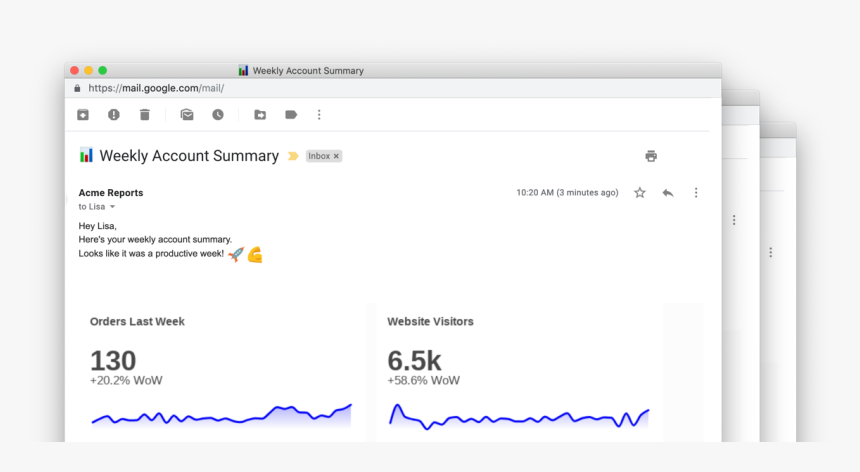Click the Website Visitors sparkline chart

coord(519,417)
